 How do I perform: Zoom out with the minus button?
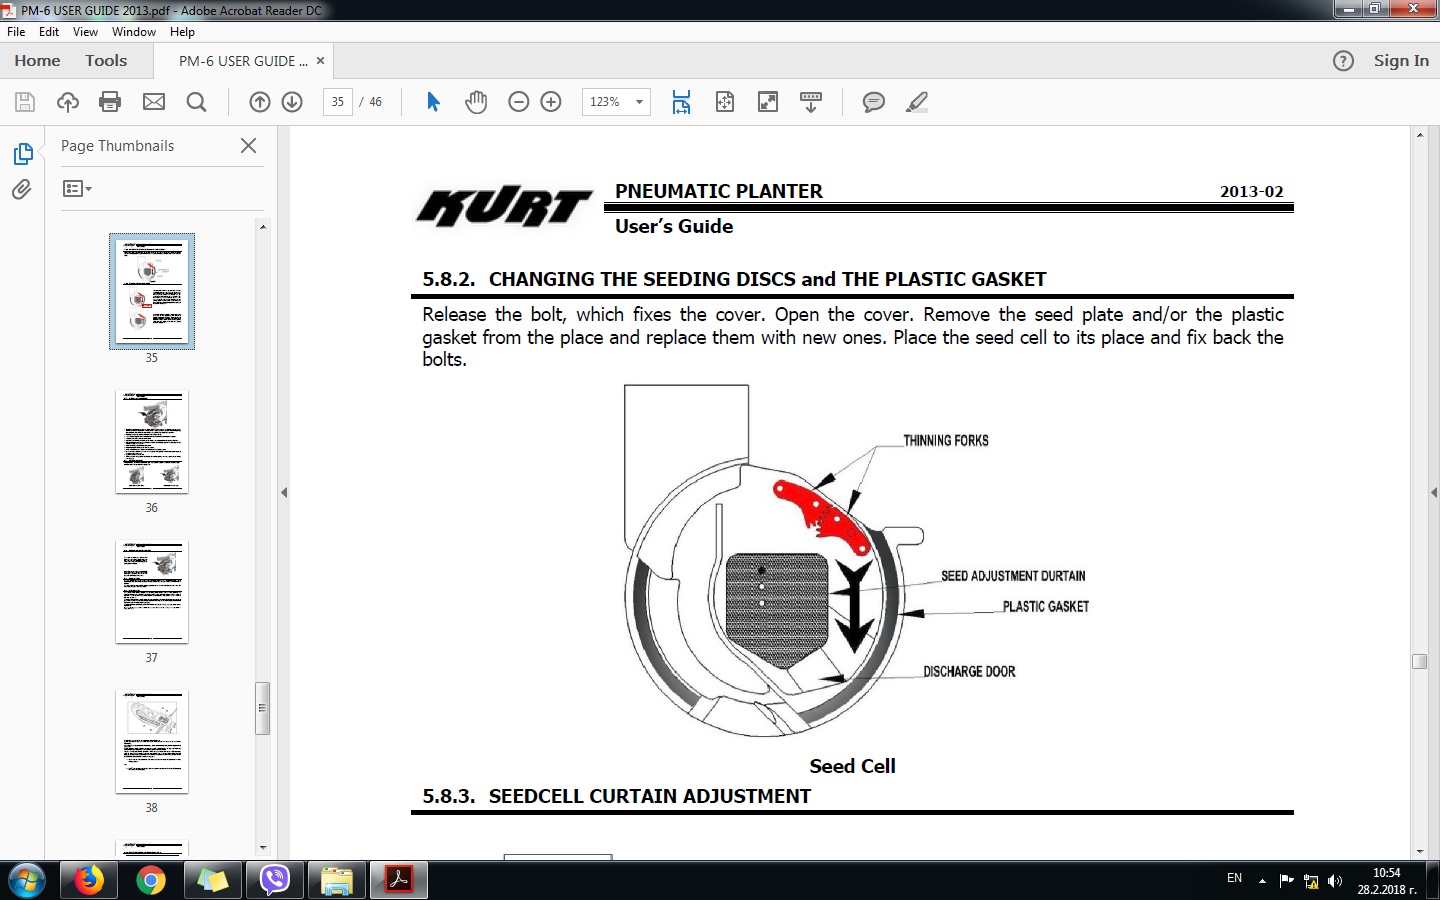click(518, 102)
